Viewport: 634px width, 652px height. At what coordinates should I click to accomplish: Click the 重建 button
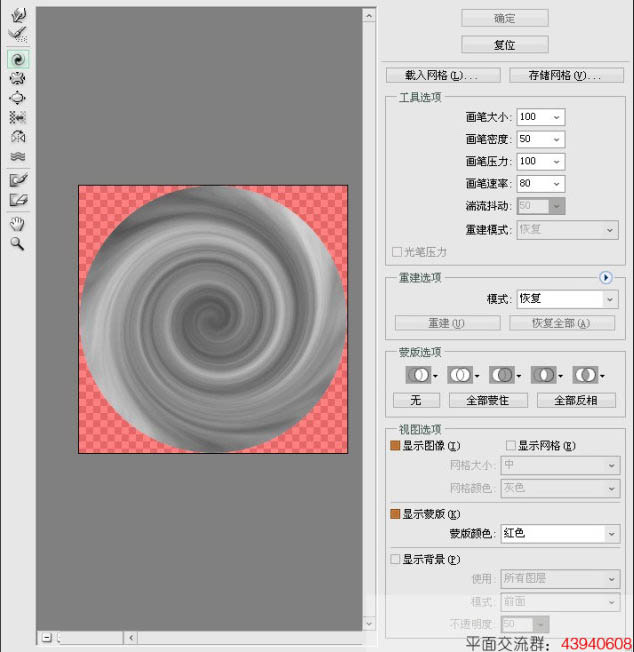click(x=448, y=323)
